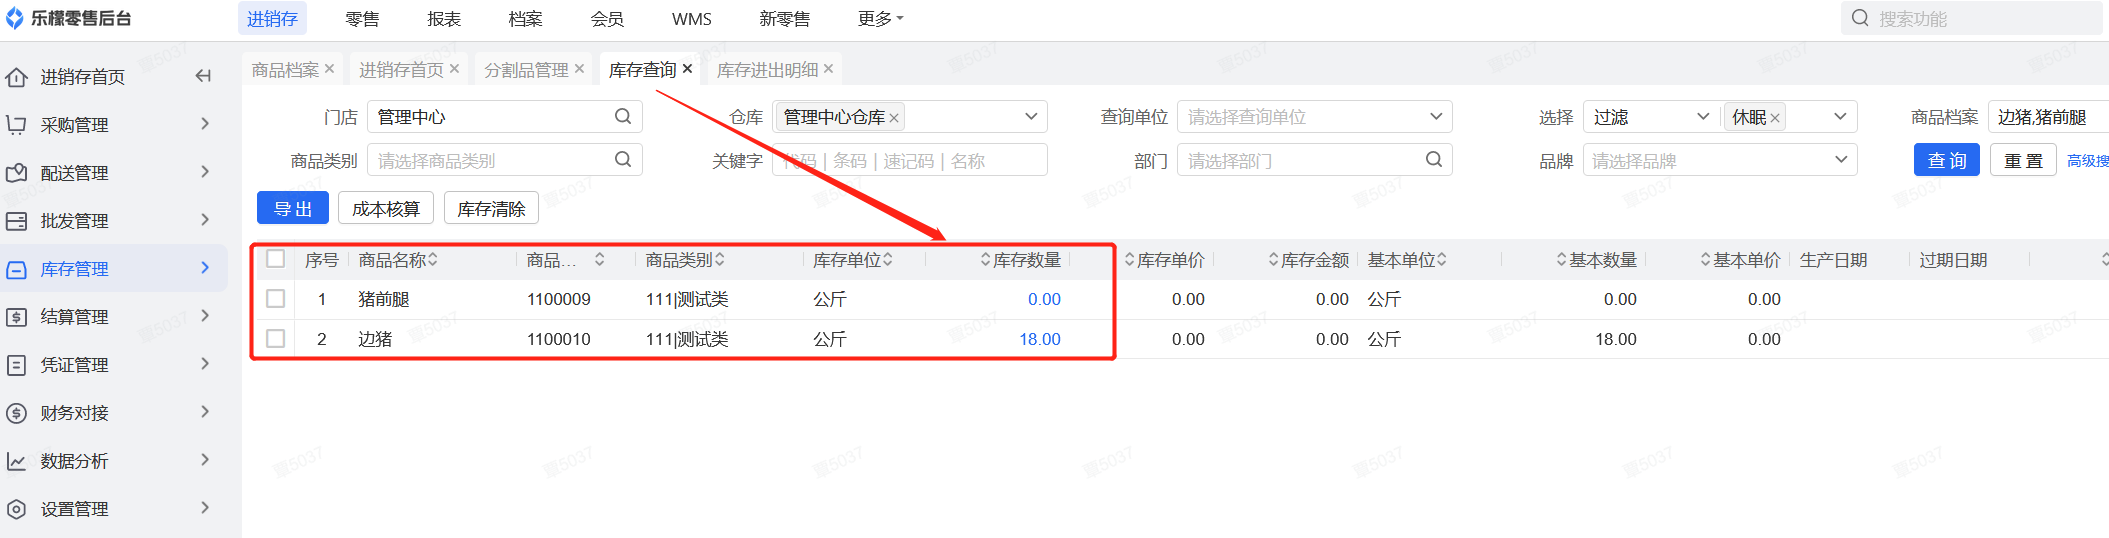Open the 报表 top menu

444,19
